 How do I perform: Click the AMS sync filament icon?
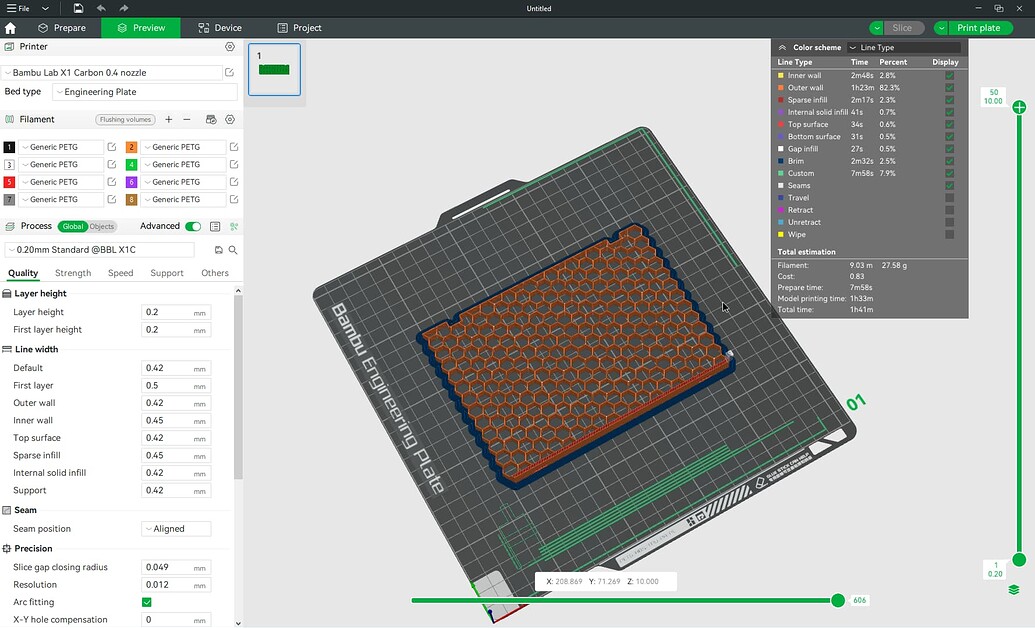[x=211, y=120]
